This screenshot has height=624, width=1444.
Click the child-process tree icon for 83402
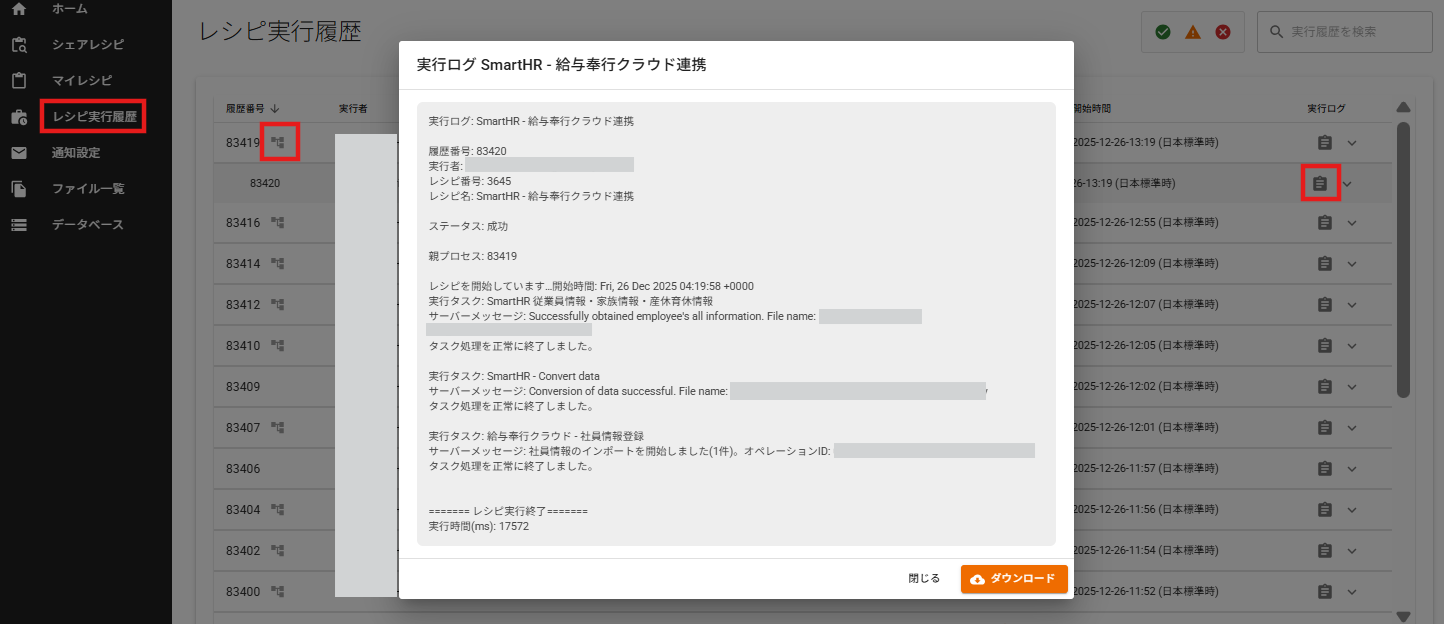(x=278, y=550)
